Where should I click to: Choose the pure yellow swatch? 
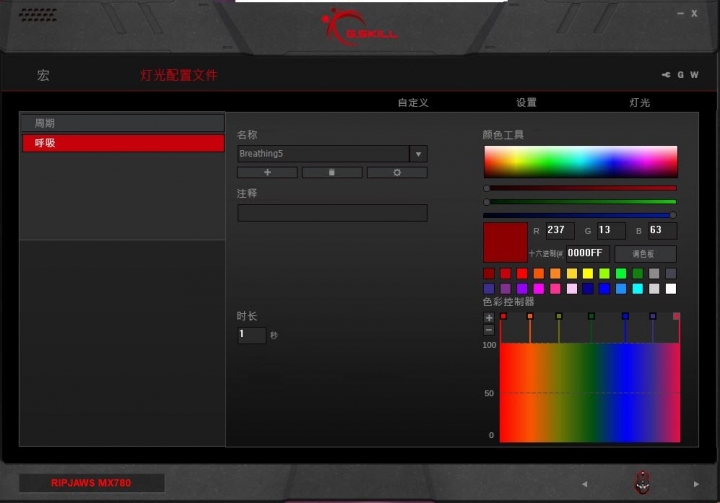[588, 274]
